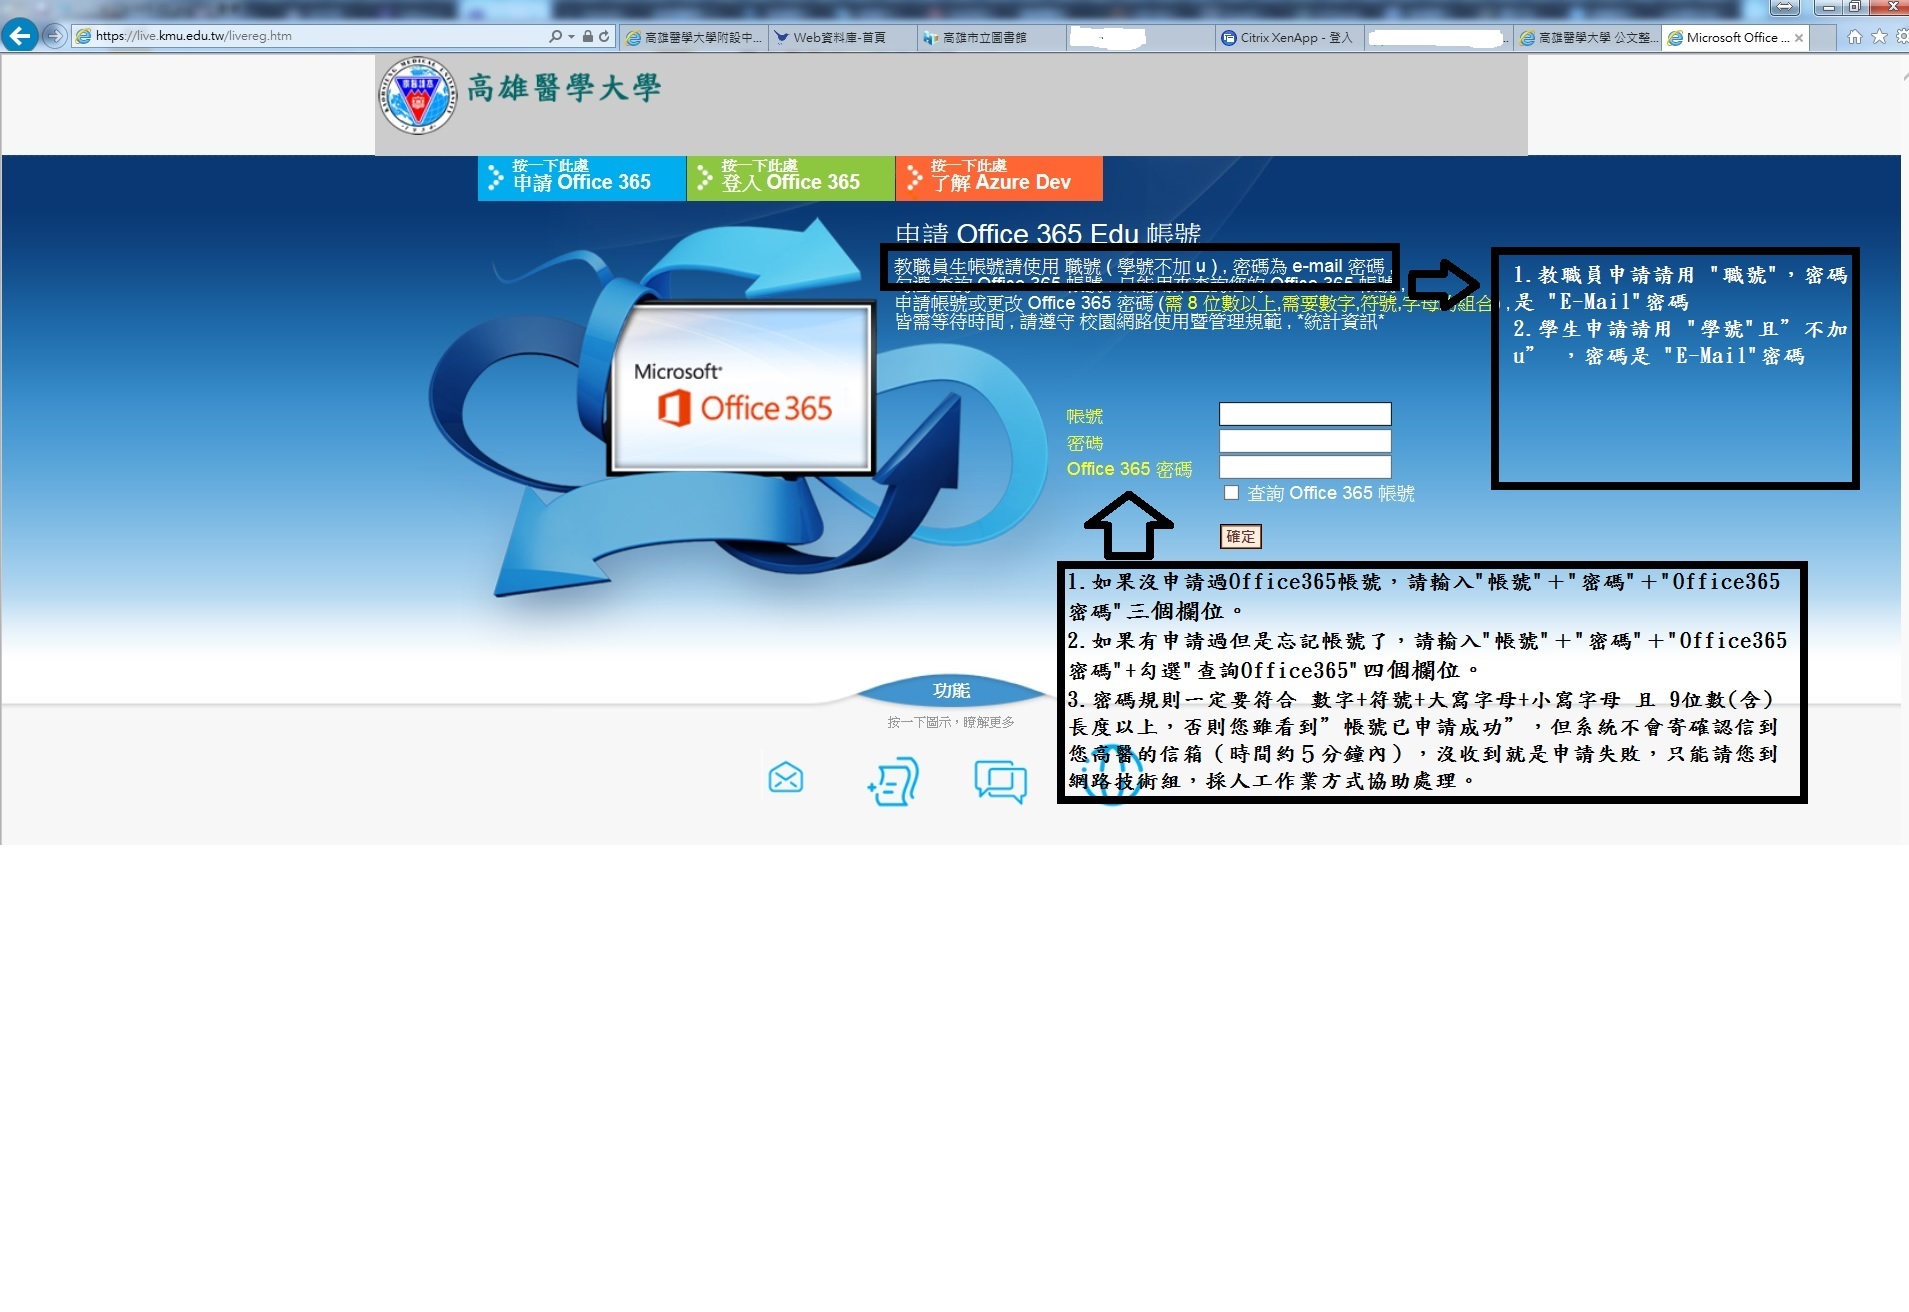
Task: Click the Office 365 密碼 input field
Action: 1305,467
